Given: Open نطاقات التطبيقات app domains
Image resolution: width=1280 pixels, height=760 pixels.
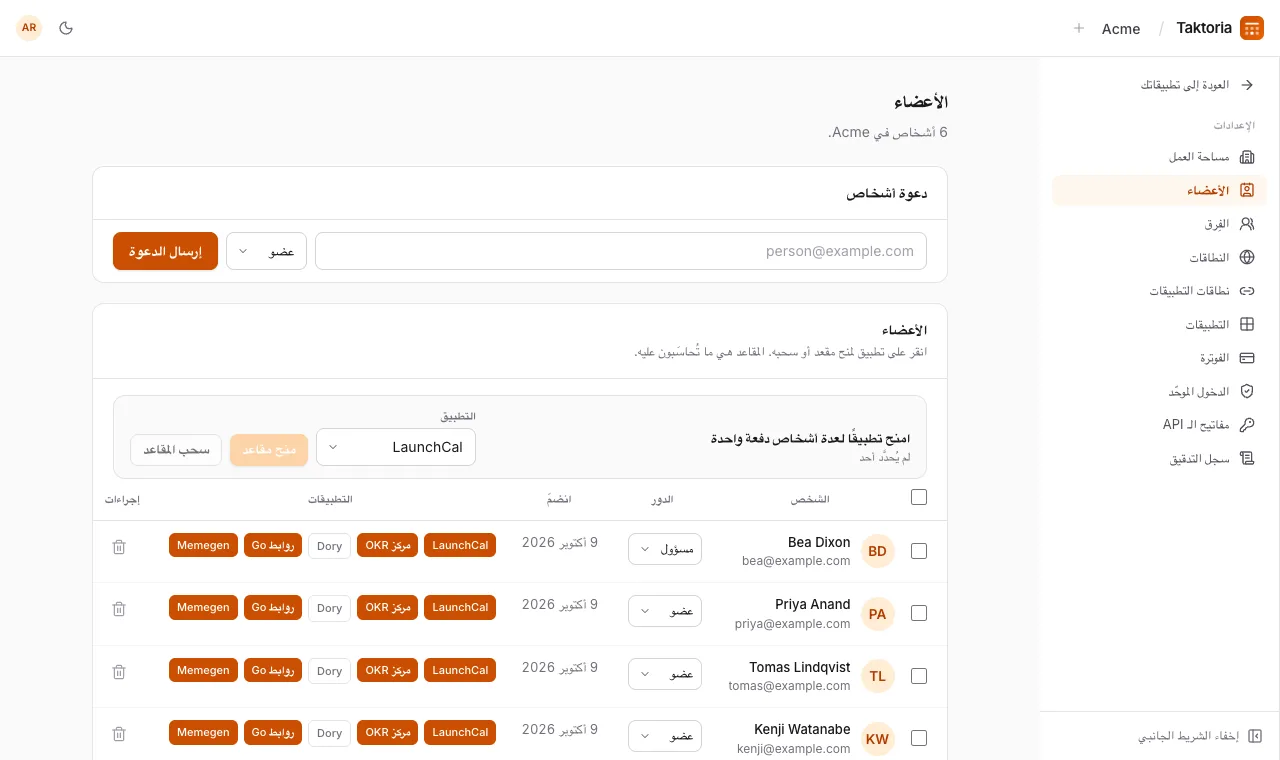Looking at the screenshot, I should pyautogui.click(x=1159, y=291).
